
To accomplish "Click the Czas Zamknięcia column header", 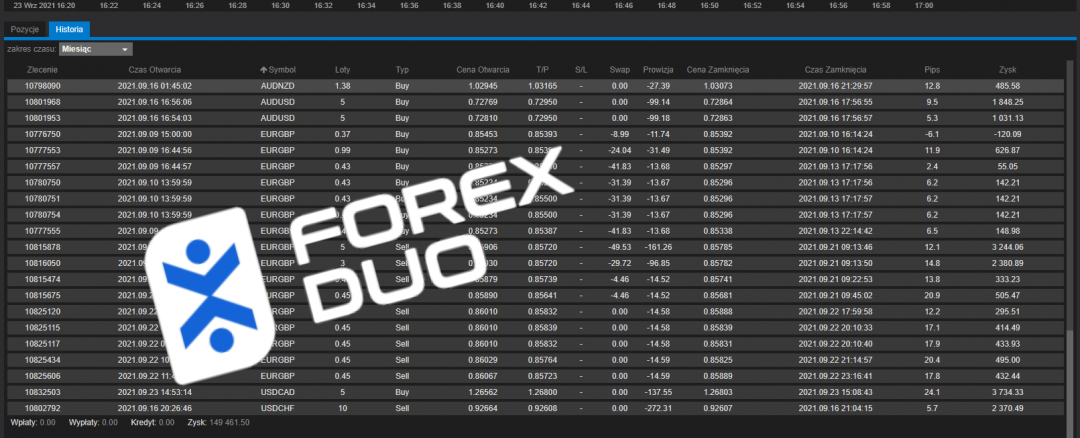I will 834,70.
